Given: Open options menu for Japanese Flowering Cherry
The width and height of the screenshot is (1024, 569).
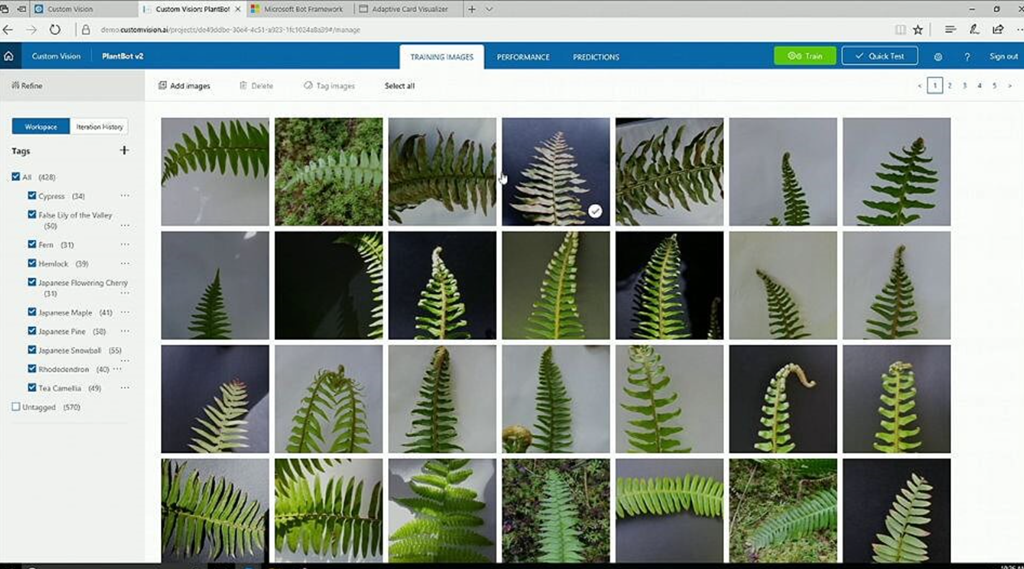Looking at the screenshot, I should (125, 293).
